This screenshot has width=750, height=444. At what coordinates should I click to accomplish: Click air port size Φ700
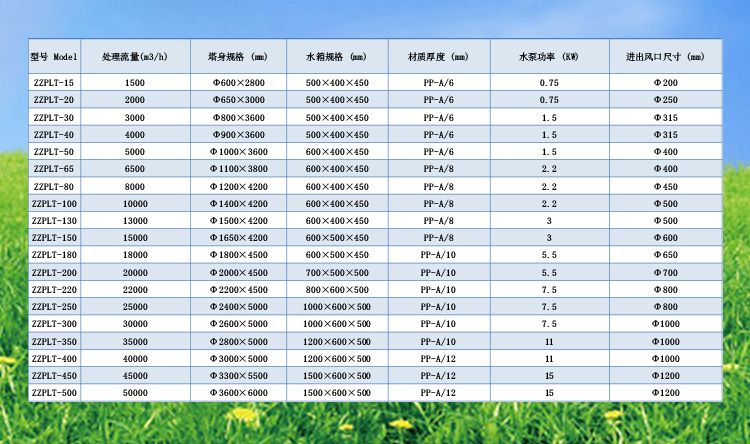(666, 273)
